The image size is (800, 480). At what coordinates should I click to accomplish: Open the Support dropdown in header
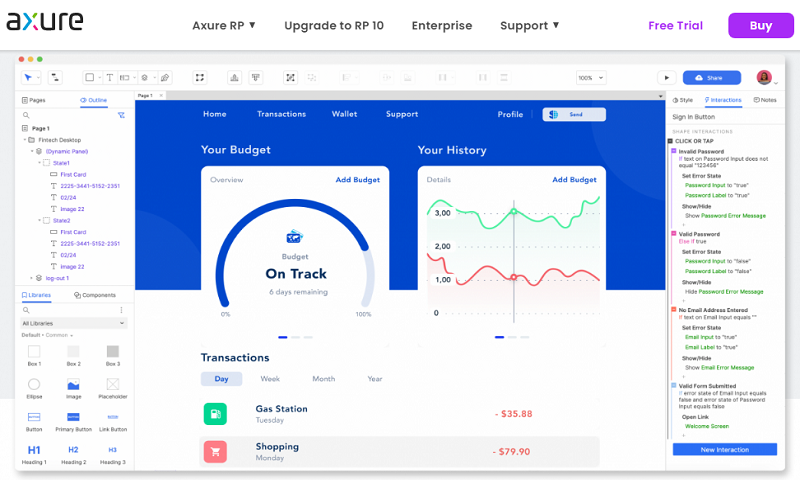[x=530, y=26]
